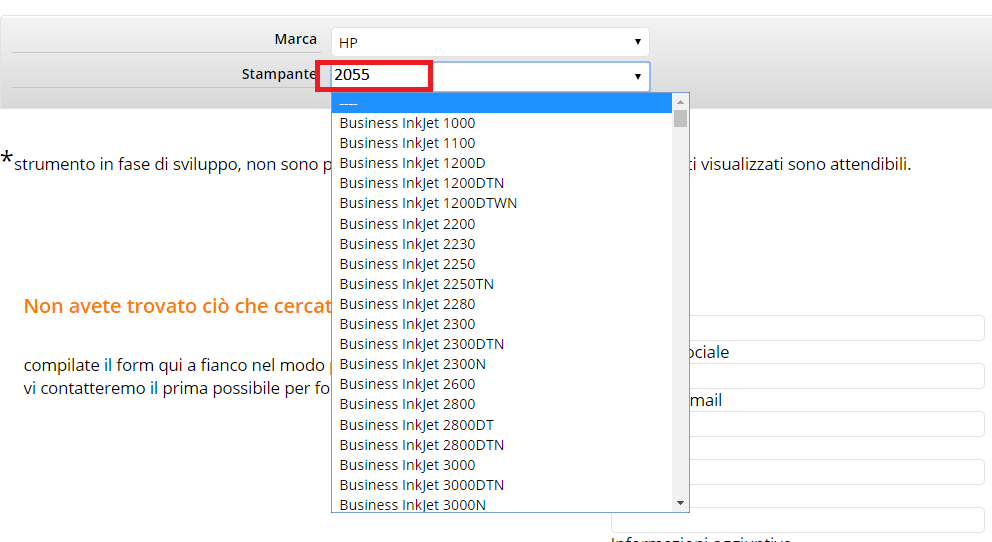Image resolution: width=992 pixels, height=542 pixels.
Task: Pick Business InkJet 2300DTN from list
Action: coord(422,344)
